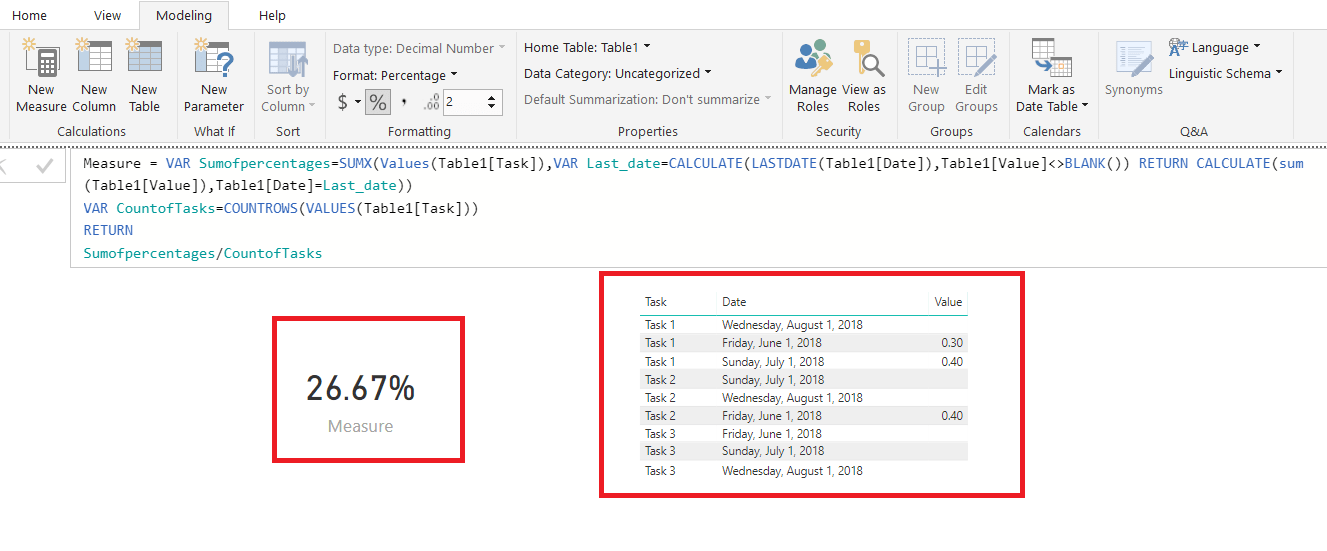This screenshot has height=551, width=1327.
Task: Open the Language dropdown
Action: pos(1215,47)
